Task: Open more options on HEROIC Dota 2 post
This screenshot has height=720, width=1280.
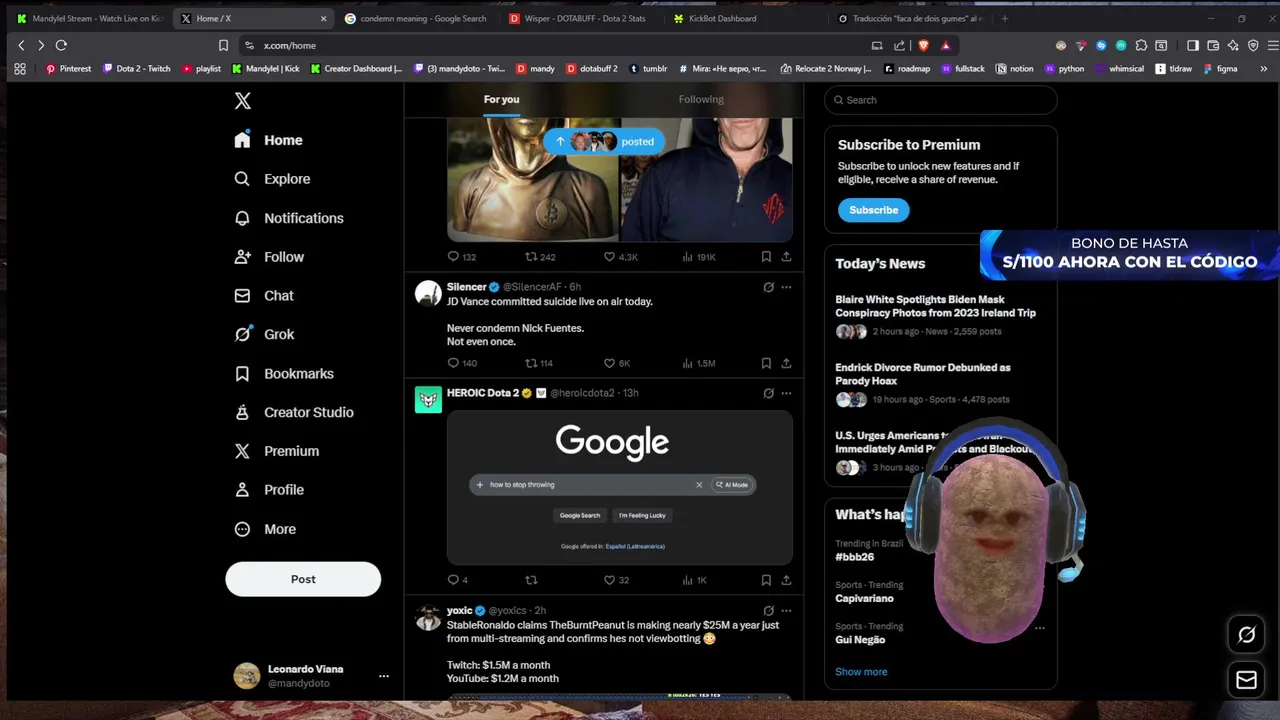Action: click(786, 393)
